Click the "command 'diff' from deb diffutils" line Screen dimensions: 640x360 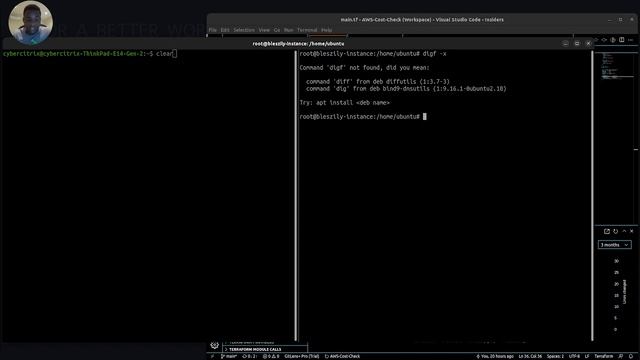(x=378, y=82)
